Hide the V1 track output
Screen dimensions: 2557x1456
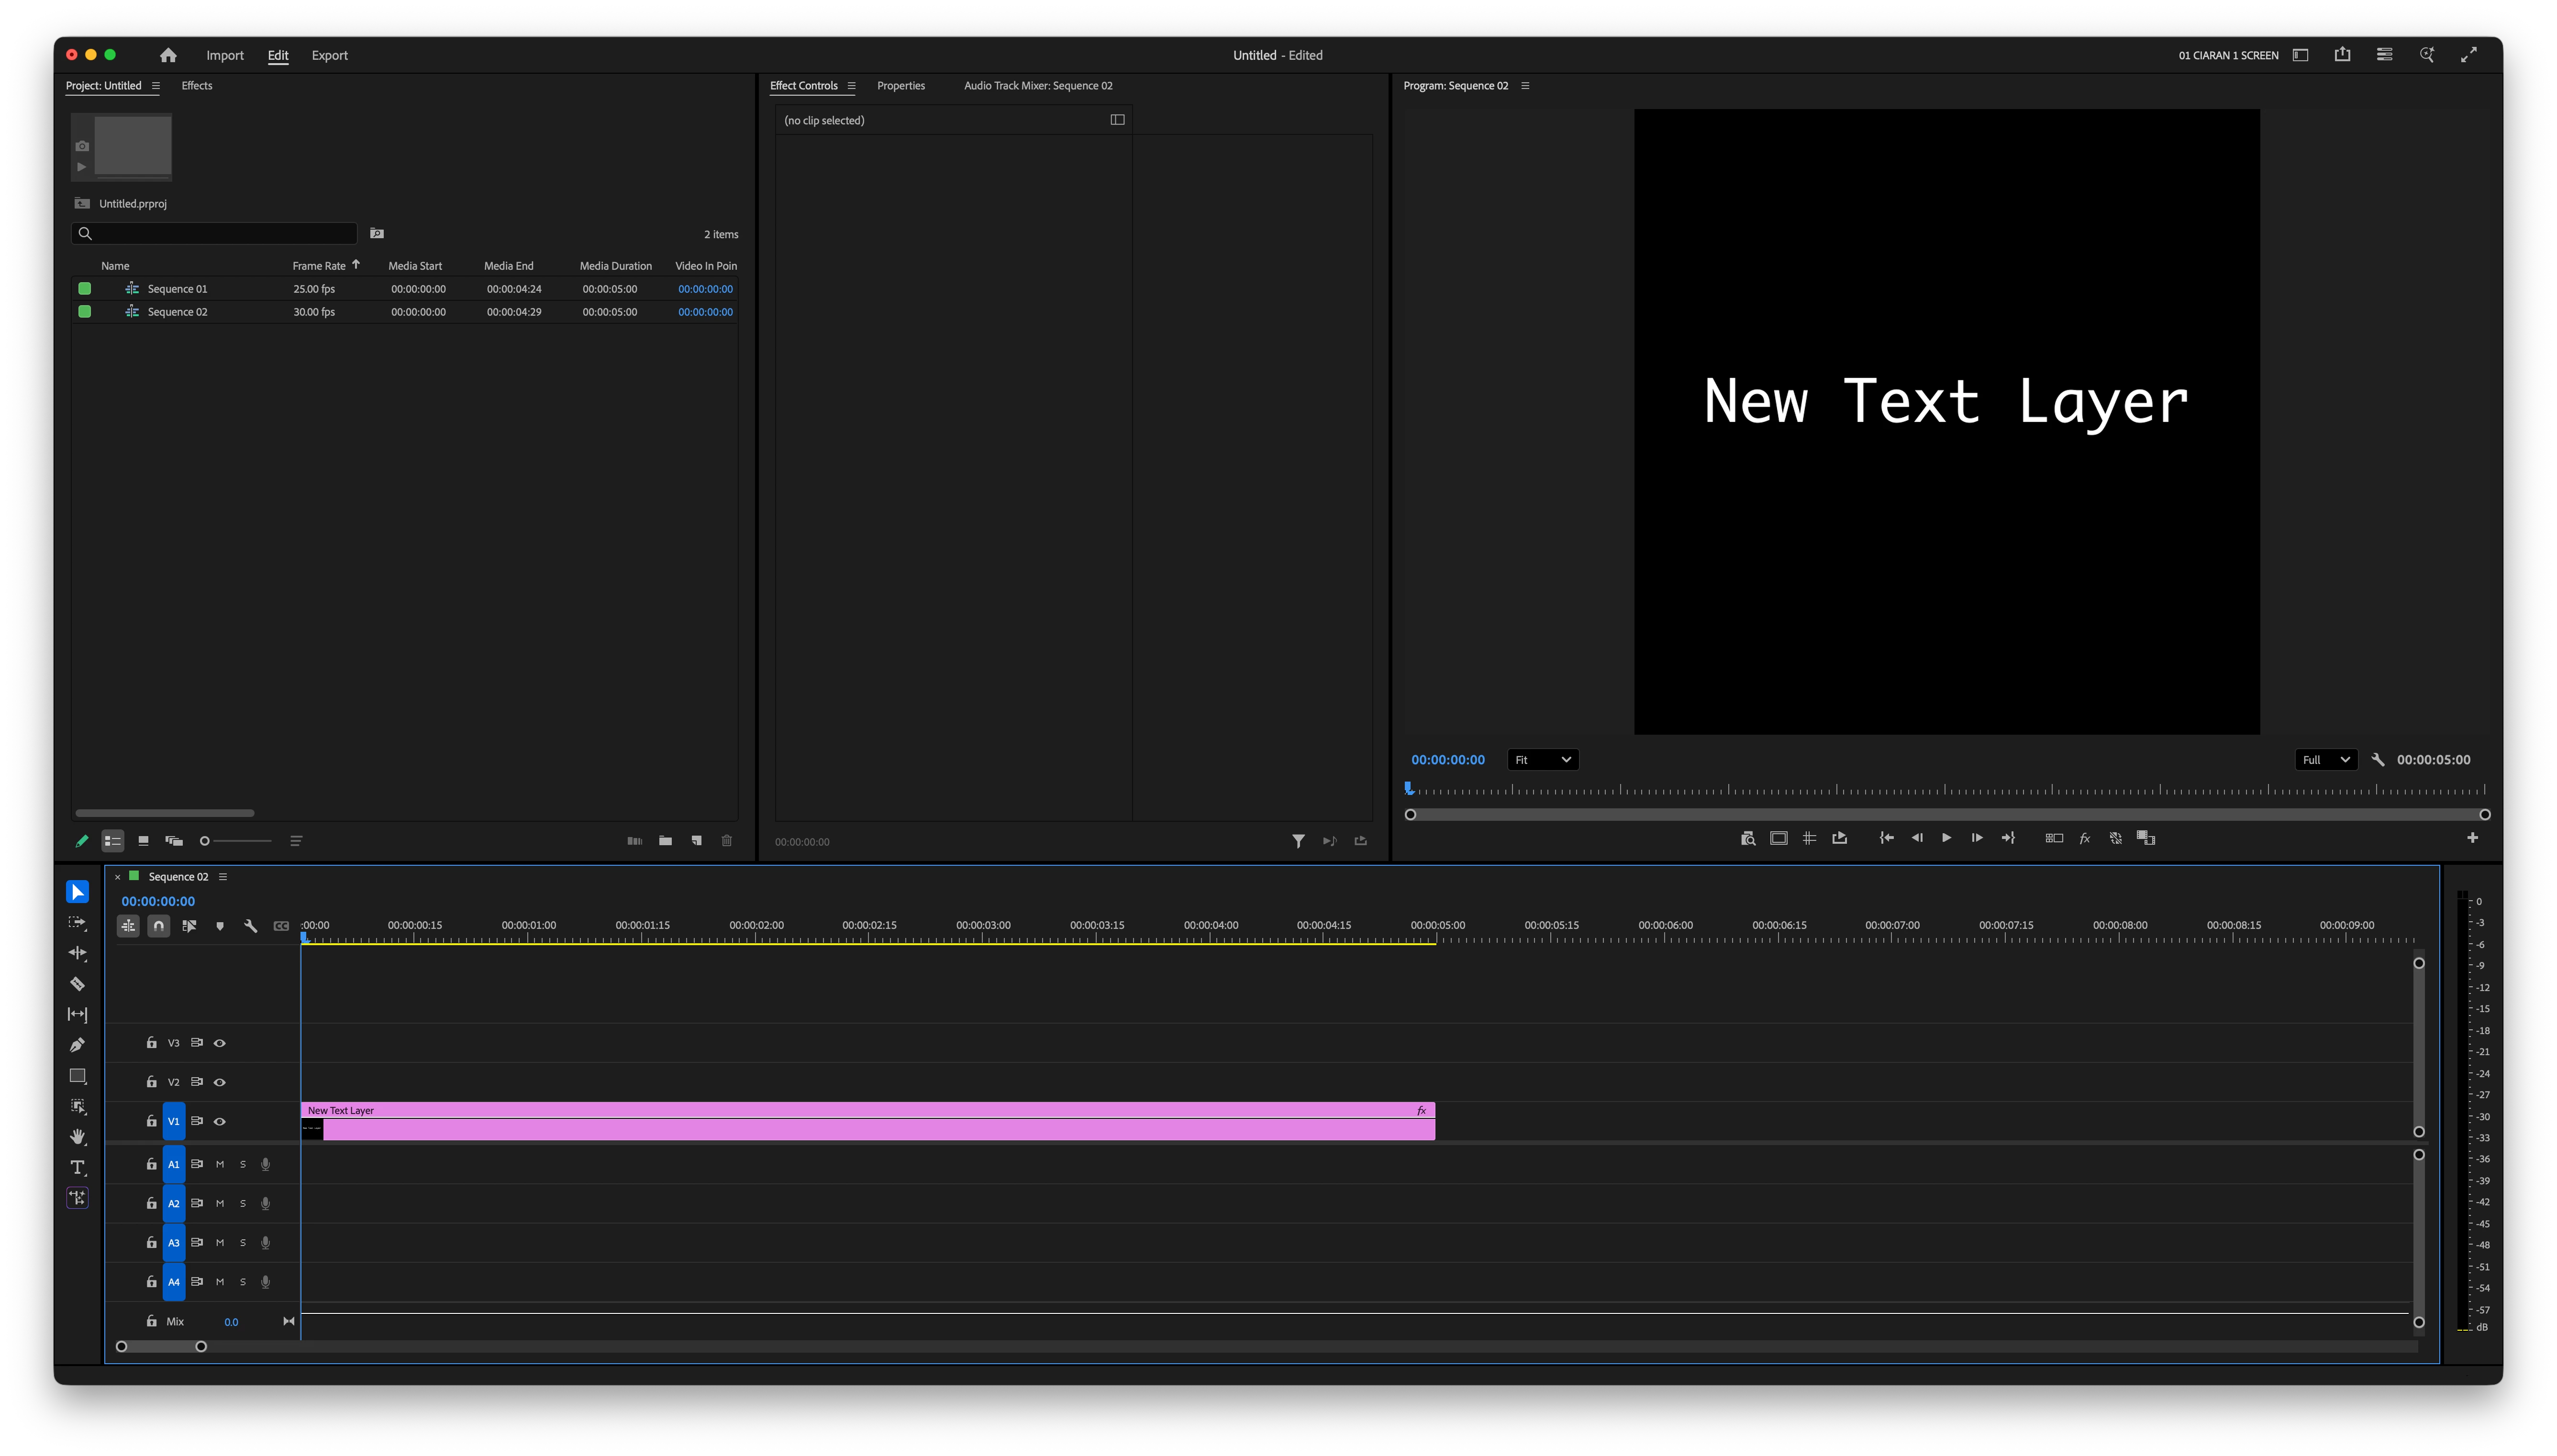[x=220, y=1121]
